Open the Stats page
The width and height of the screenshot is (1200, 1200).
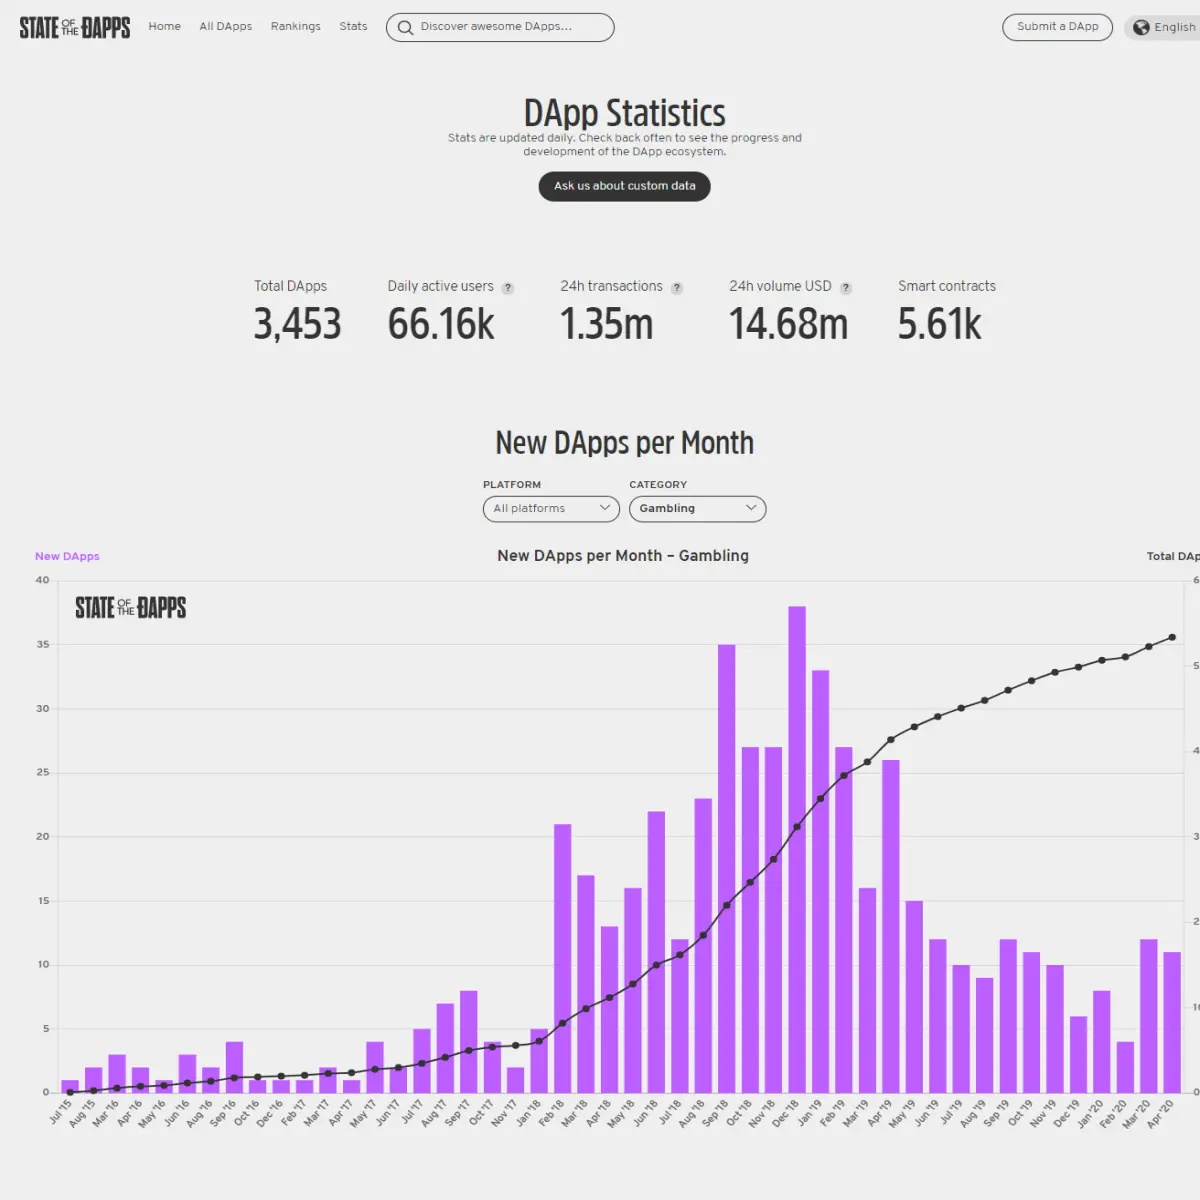pos(353,27)
